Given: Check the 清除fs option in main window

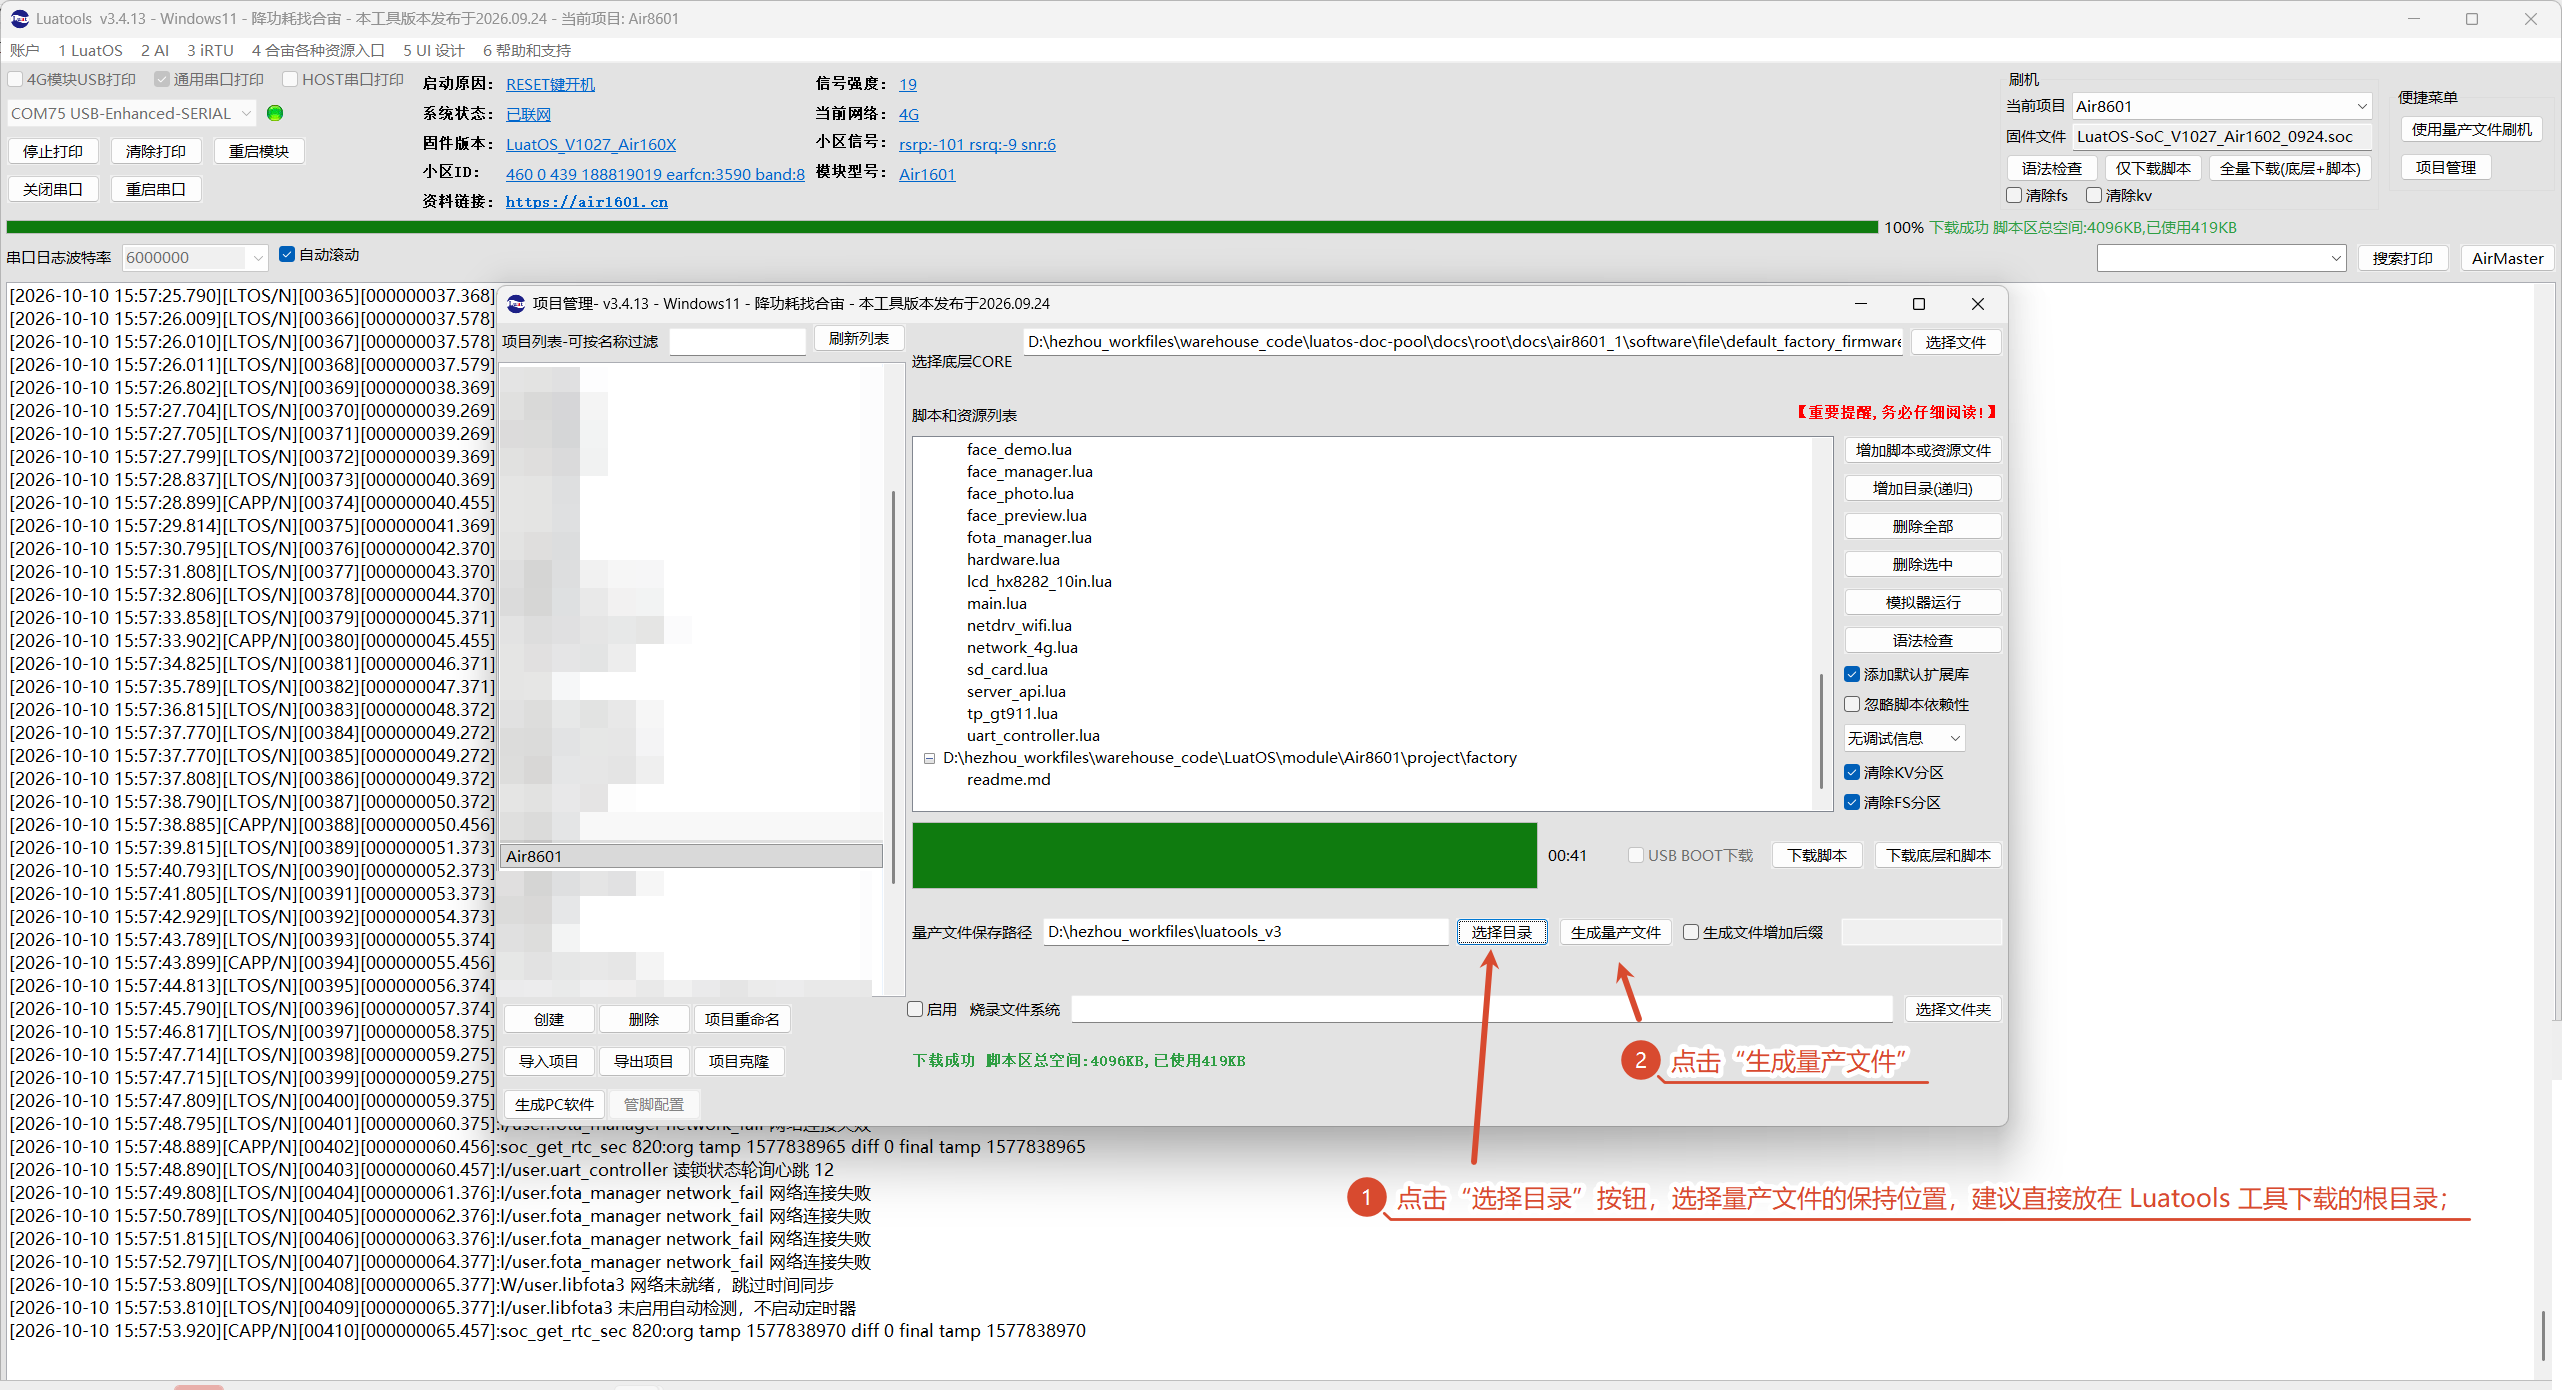Looking at the screenshot, I should pos(2014,195).
